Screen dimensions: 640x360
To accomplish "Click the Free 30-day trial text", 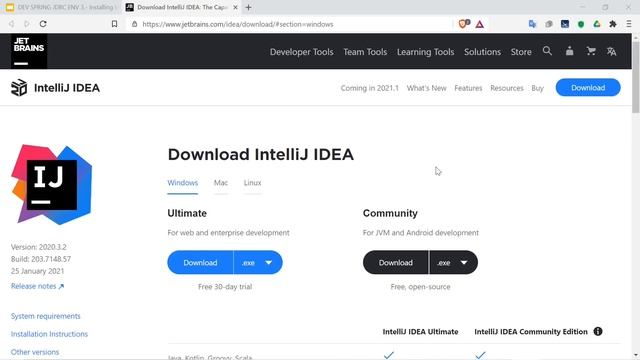I will [x=225, y=287].
